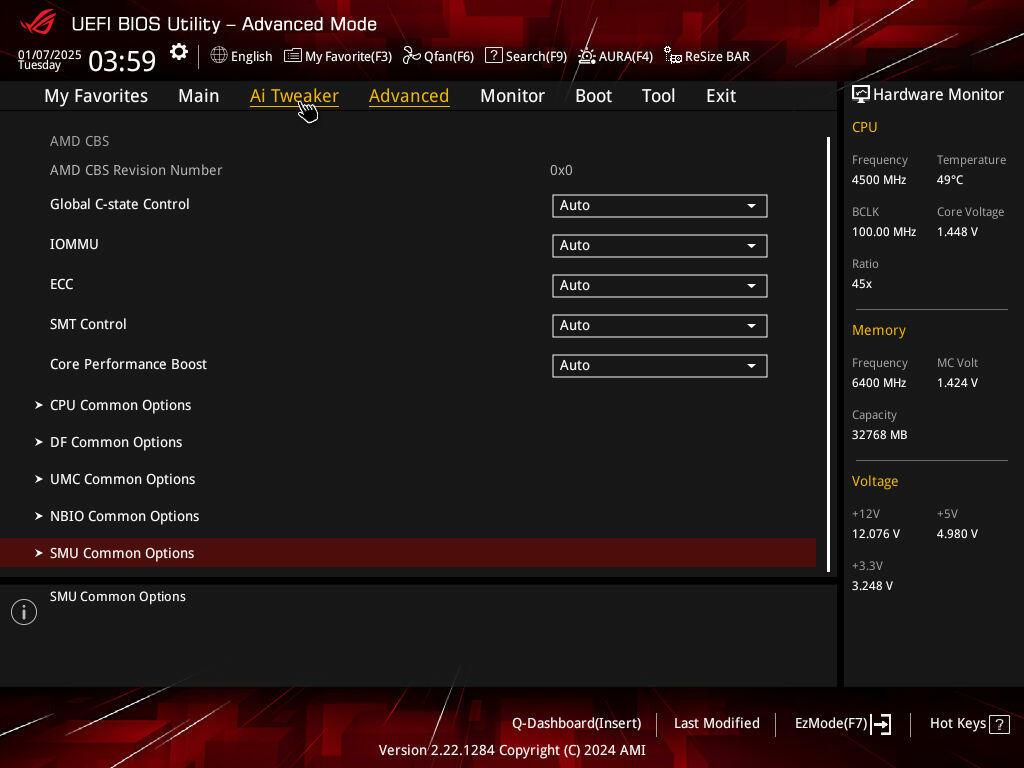Click BCLK value 100.00 MHz

884,232
